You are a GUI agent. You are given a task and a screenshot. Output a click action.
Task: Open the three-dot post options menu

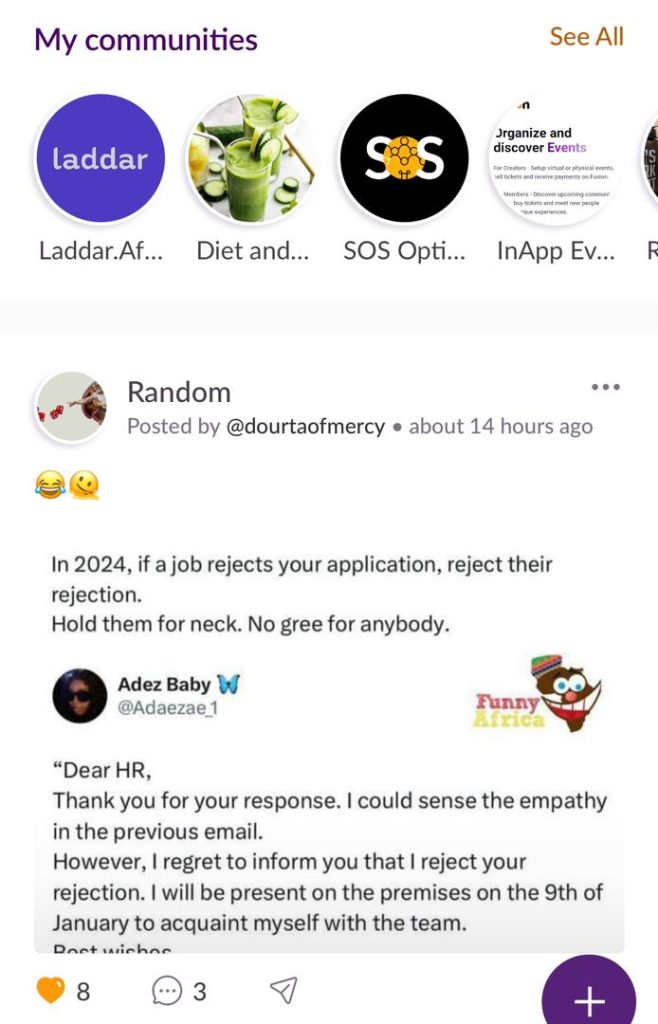tap(605, 387)
